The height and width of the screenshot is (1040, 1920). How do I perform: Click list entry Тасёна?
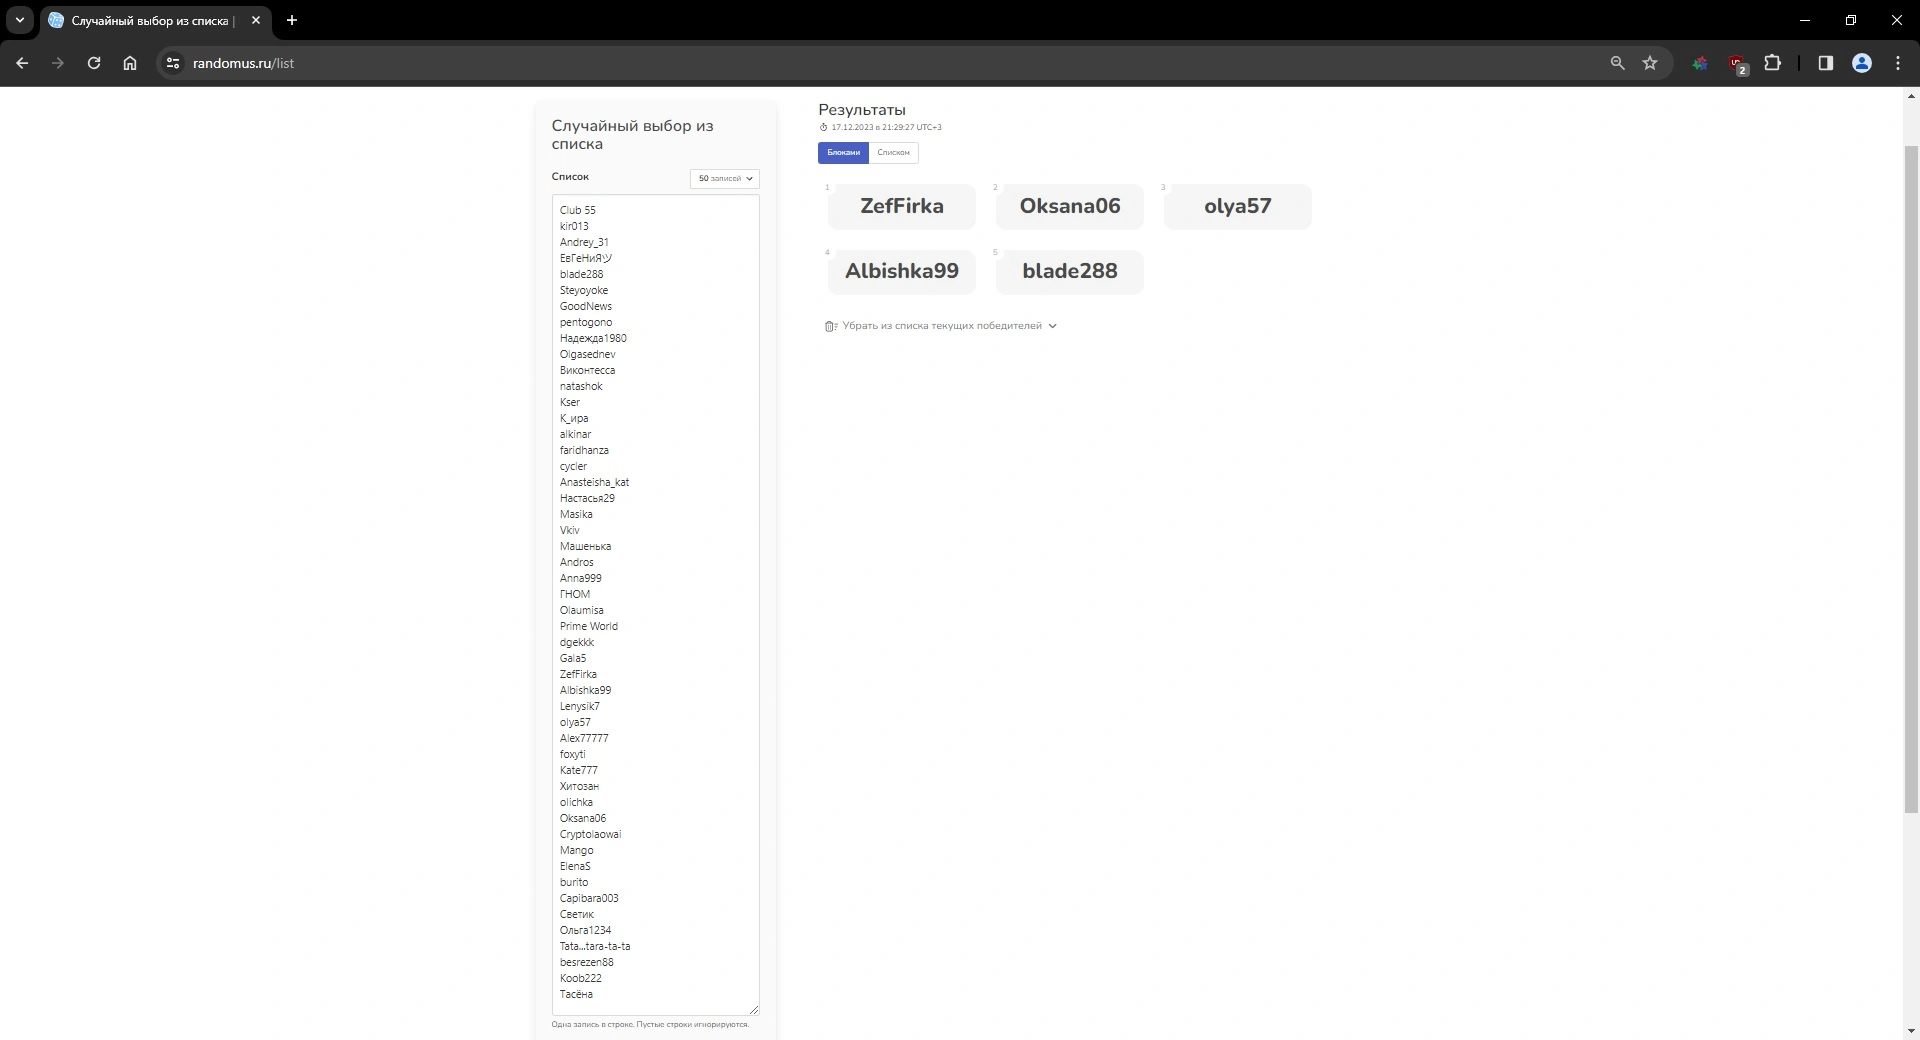point(576,994)
